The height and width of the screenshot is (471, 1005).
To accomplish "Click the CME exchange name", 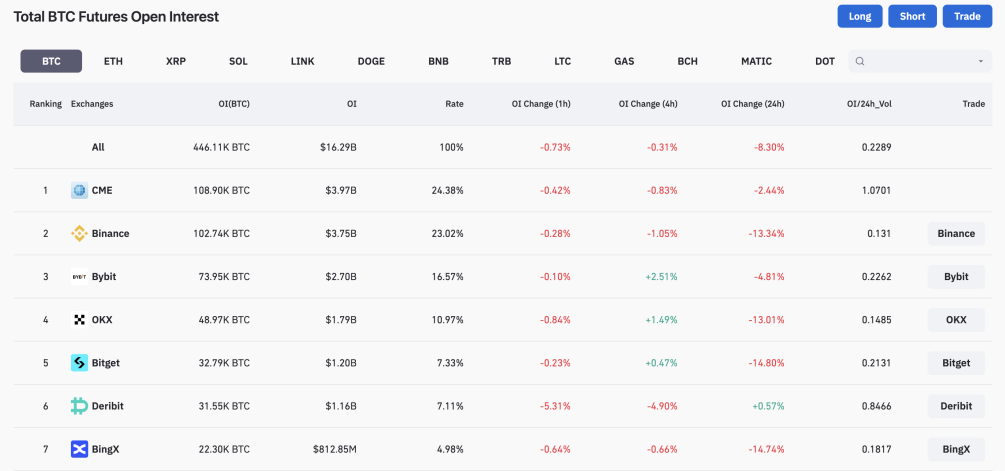I will (x=101, y=190).
